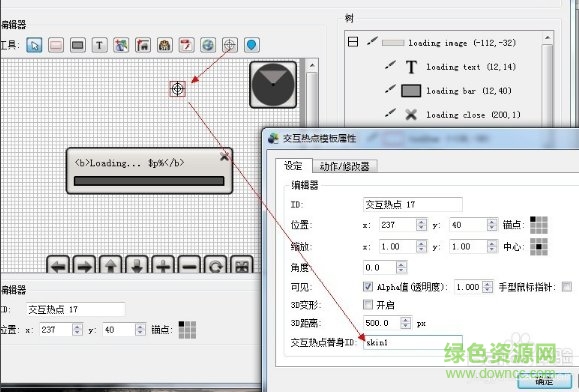Click pencil icon beside loading close
This screenshot has width=579, height=392.
click(x=390, y=113)
